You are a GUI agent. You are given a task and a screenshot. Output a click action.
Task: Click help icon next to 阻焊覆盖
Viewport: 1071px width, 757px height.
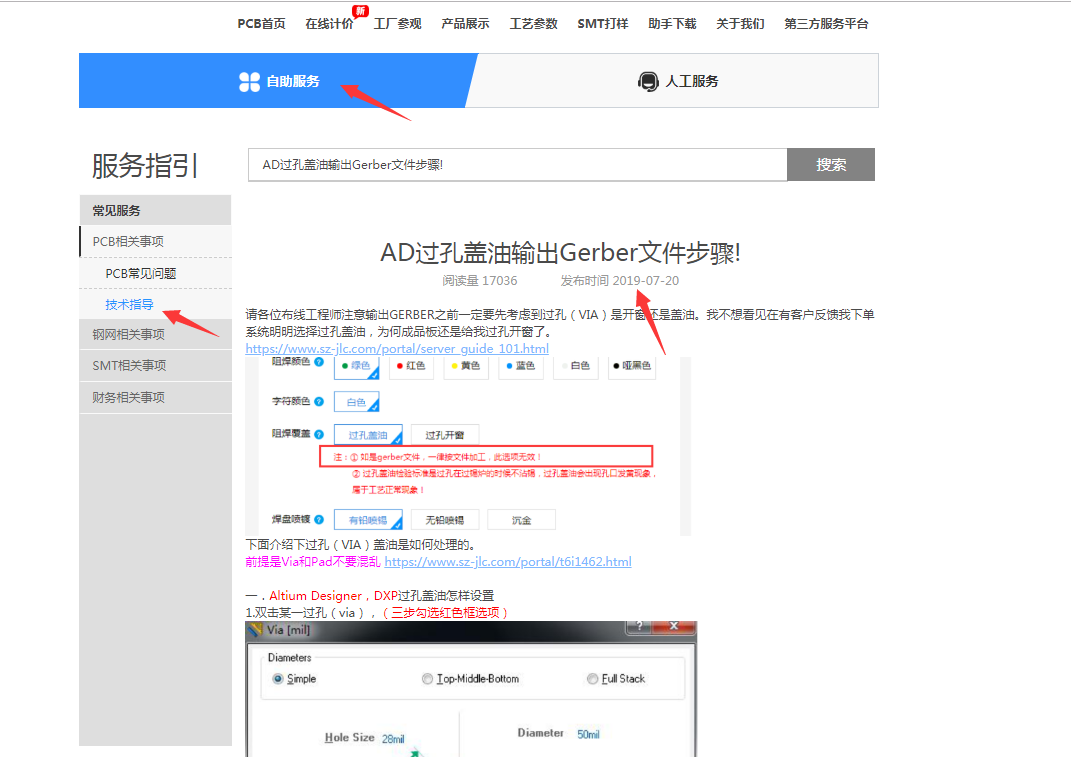point(319,434)
